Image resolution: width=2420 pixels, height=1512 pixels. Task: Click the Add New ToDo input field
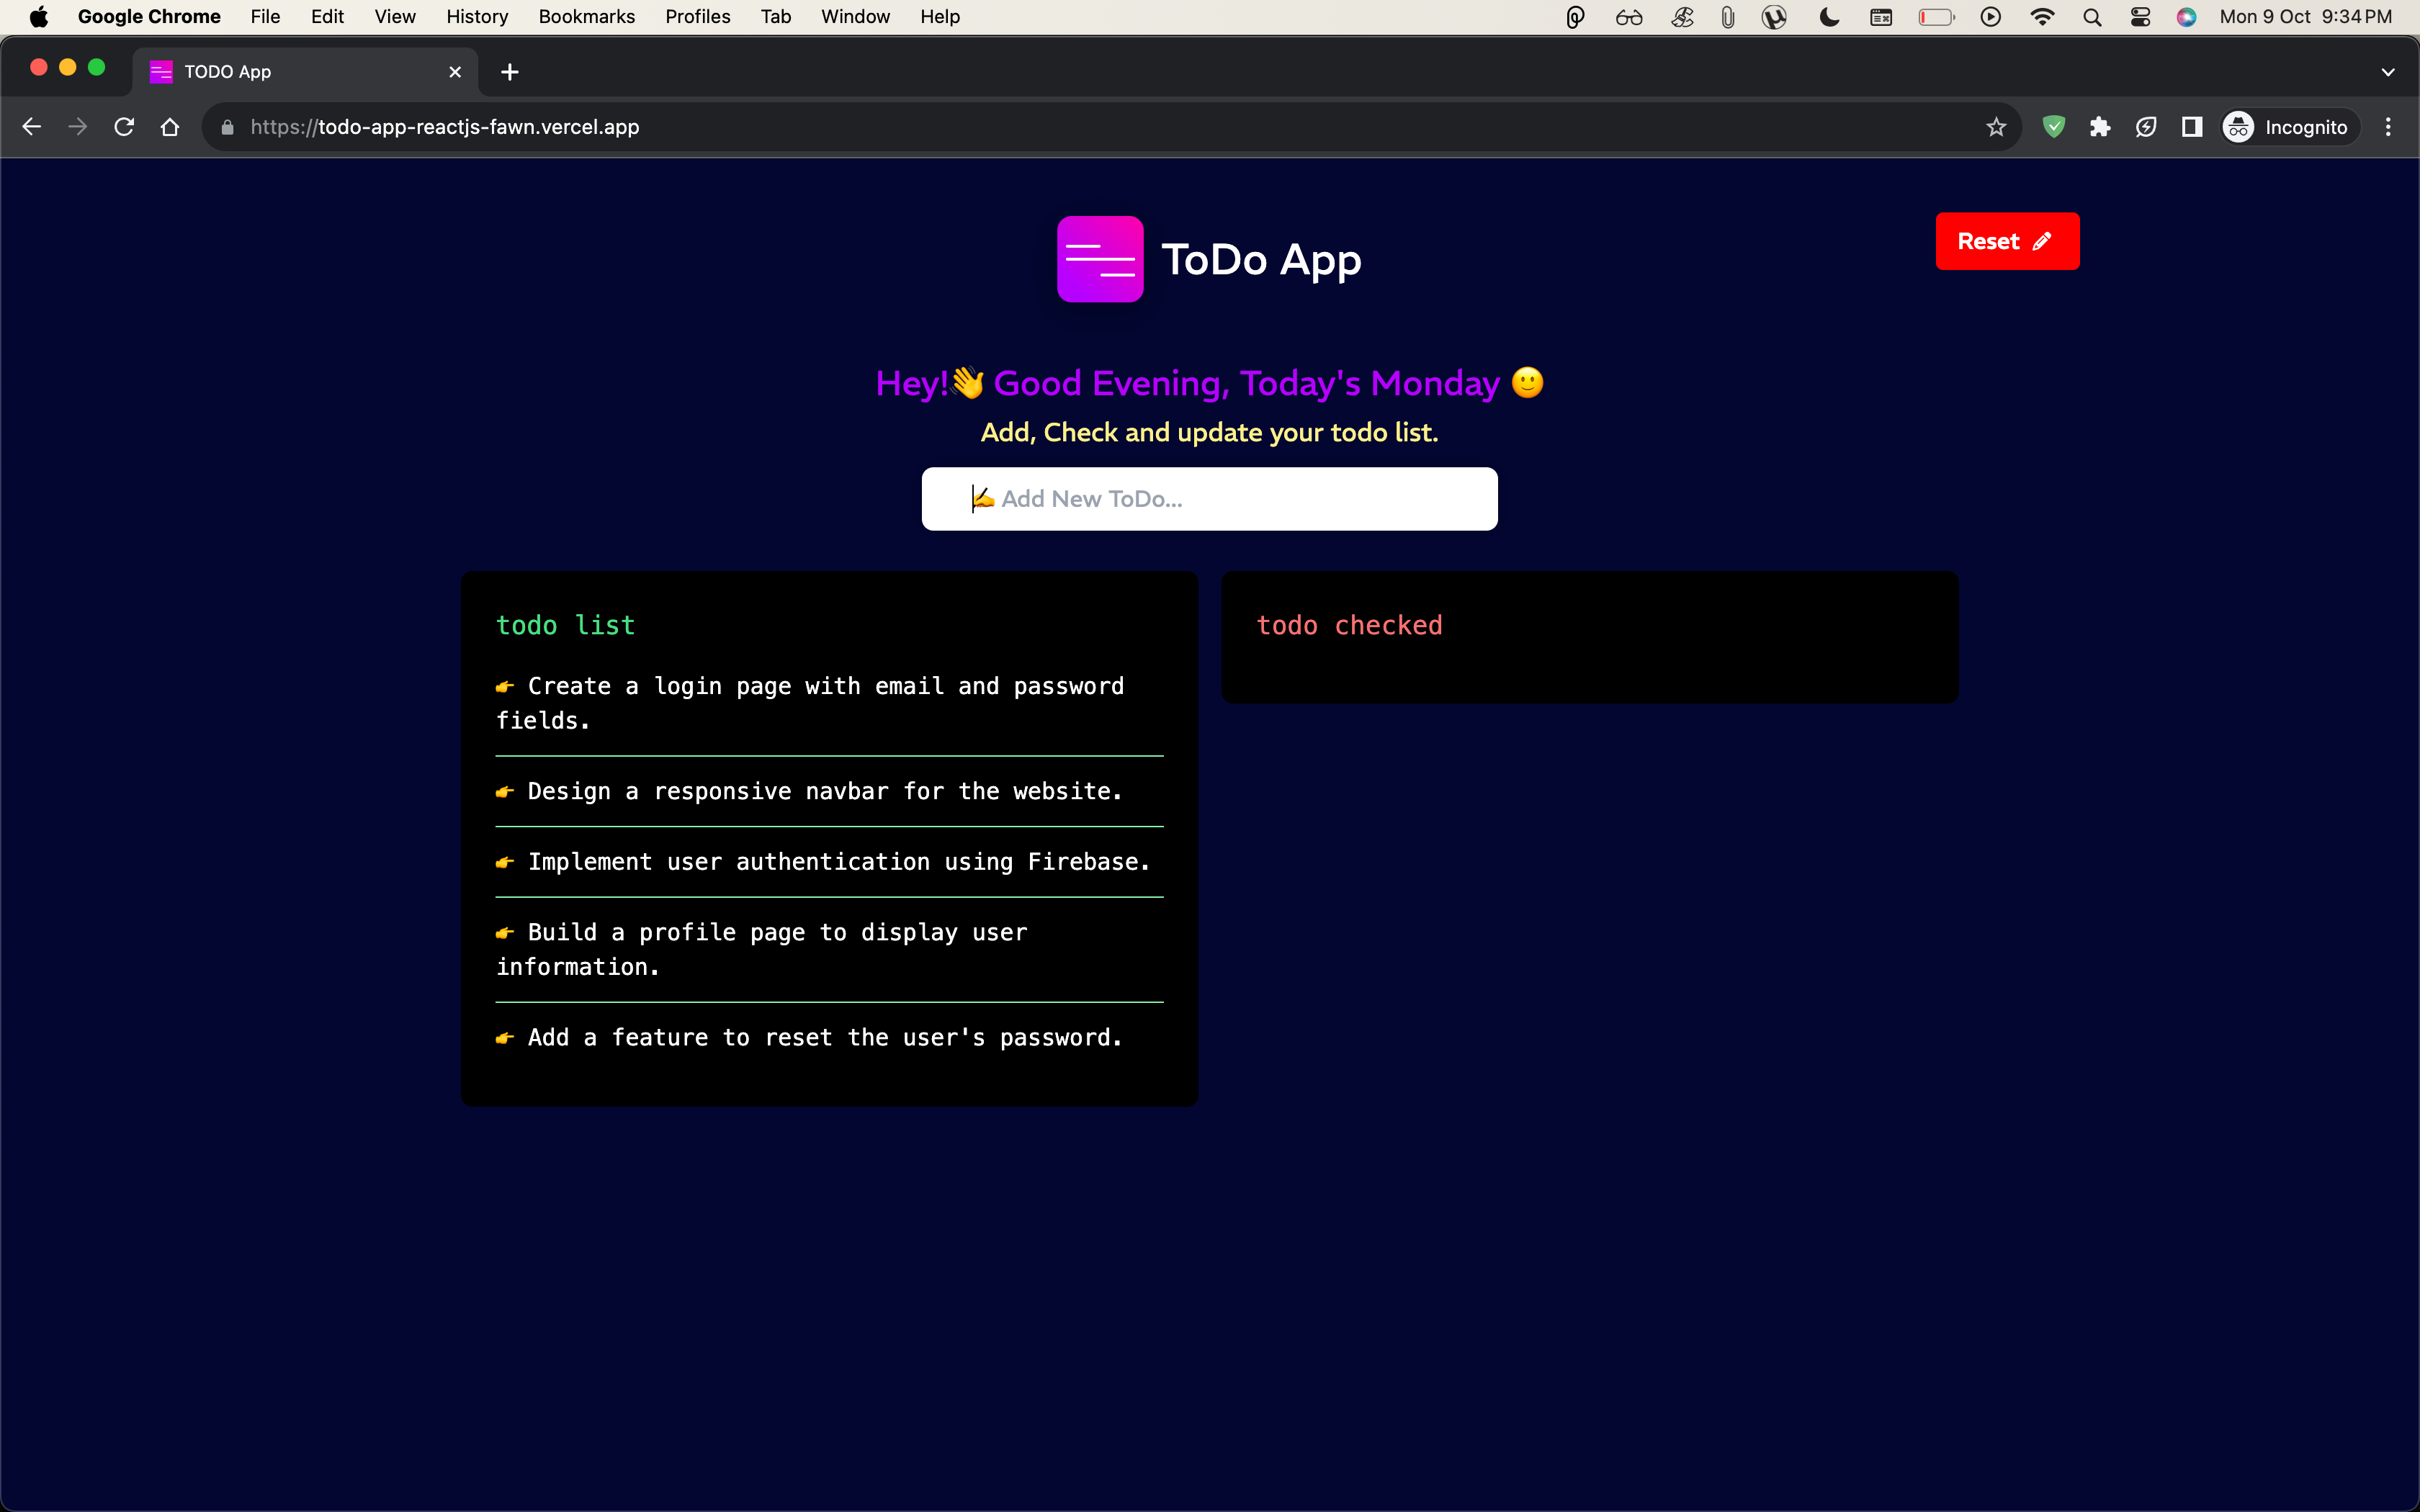pyautogui.click(x=1209, y=499)
